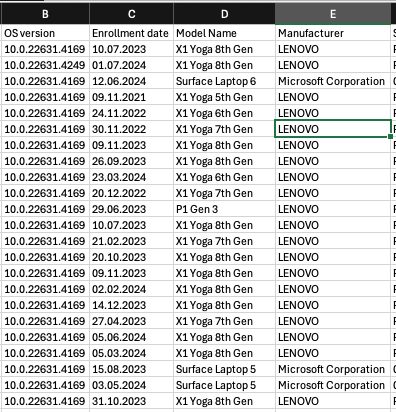This screenshot has width=396, height=412.
Task: Click X1 Yoga 6th Gen in the 24.11.2022 row
Action: (x=225, y=113)
